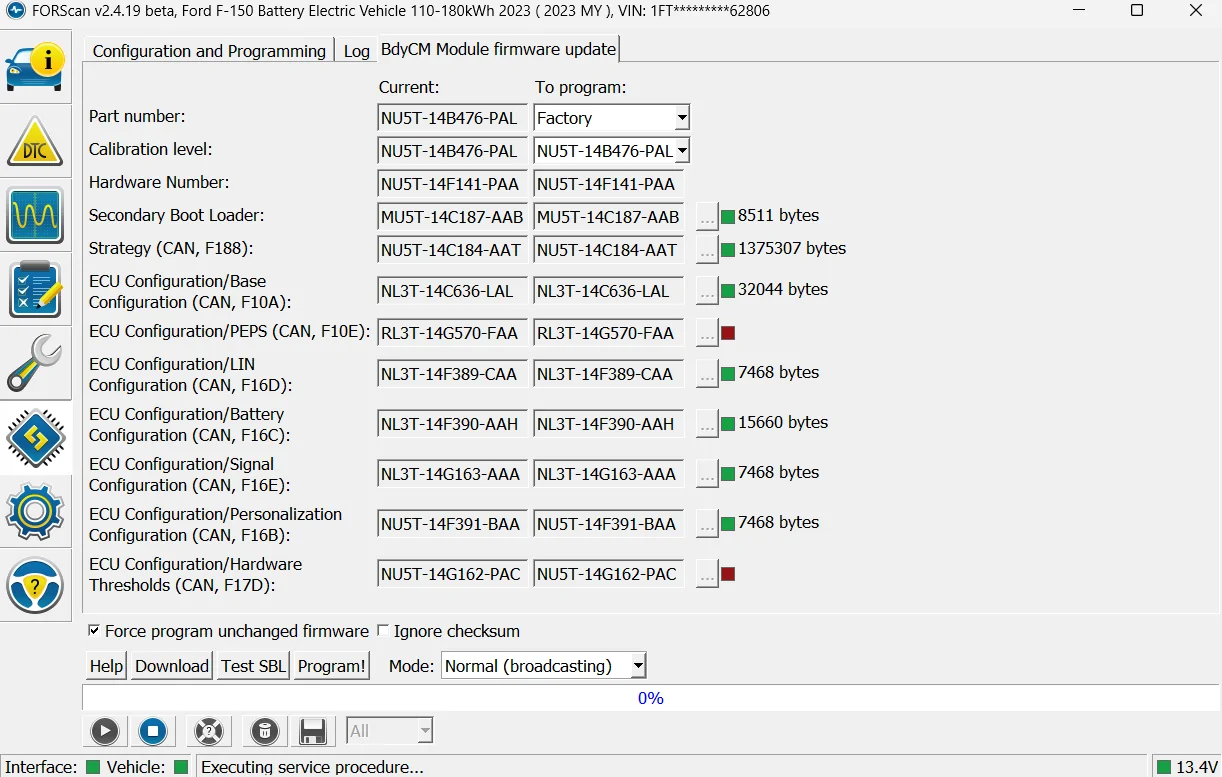Open the oscilloscope view

coord(36,216)
